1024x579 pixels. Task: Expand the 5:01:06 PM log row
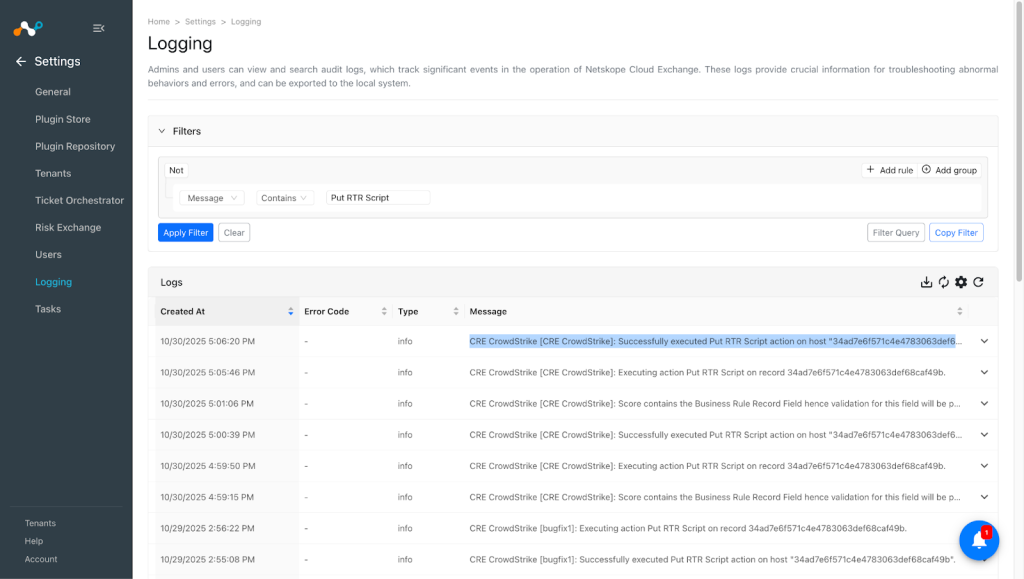pos(984,403)
